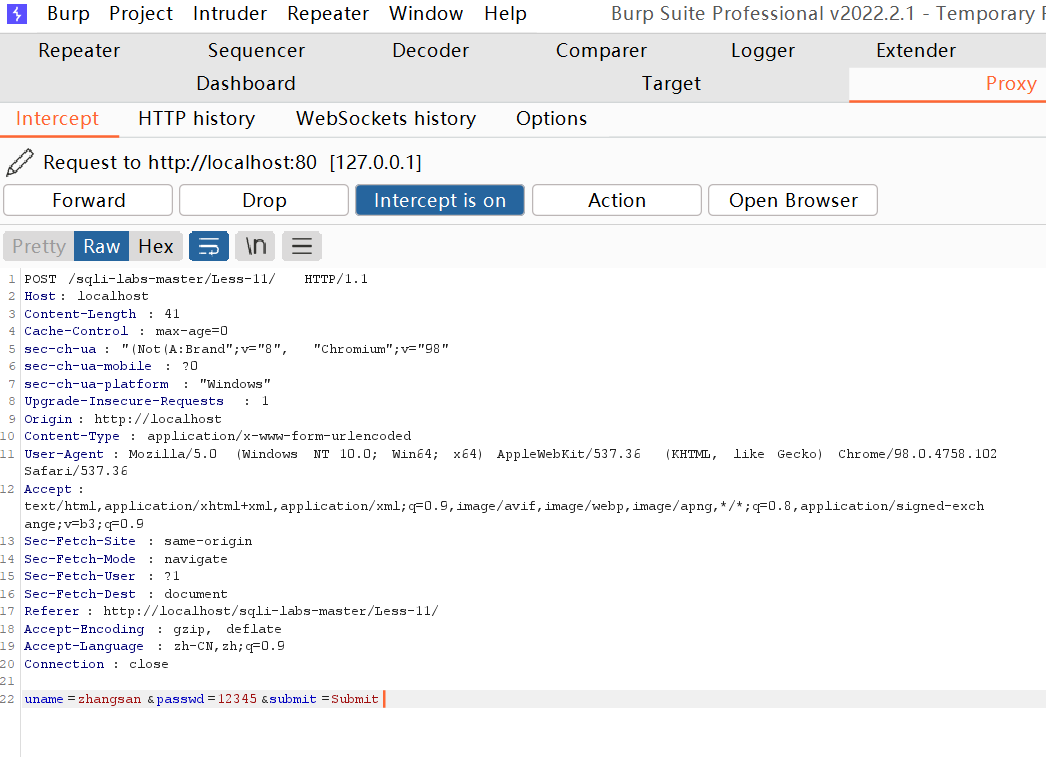1046x757 pixels.
Task: Open the Project menu
Action: coord(141,13)
